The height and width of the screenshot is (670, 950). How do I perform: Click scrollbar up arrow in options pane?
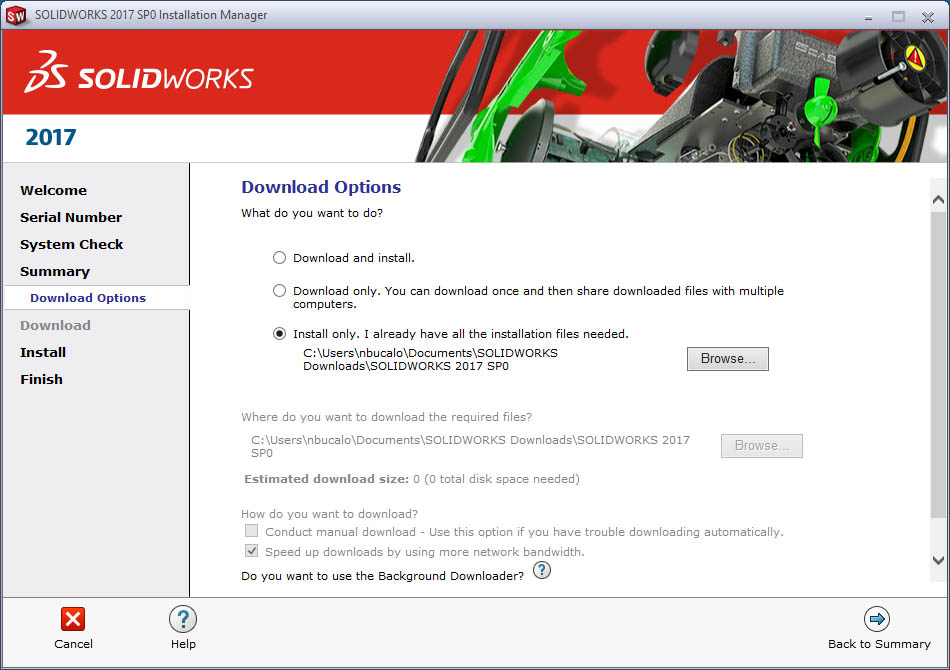[x=938, y=200]
